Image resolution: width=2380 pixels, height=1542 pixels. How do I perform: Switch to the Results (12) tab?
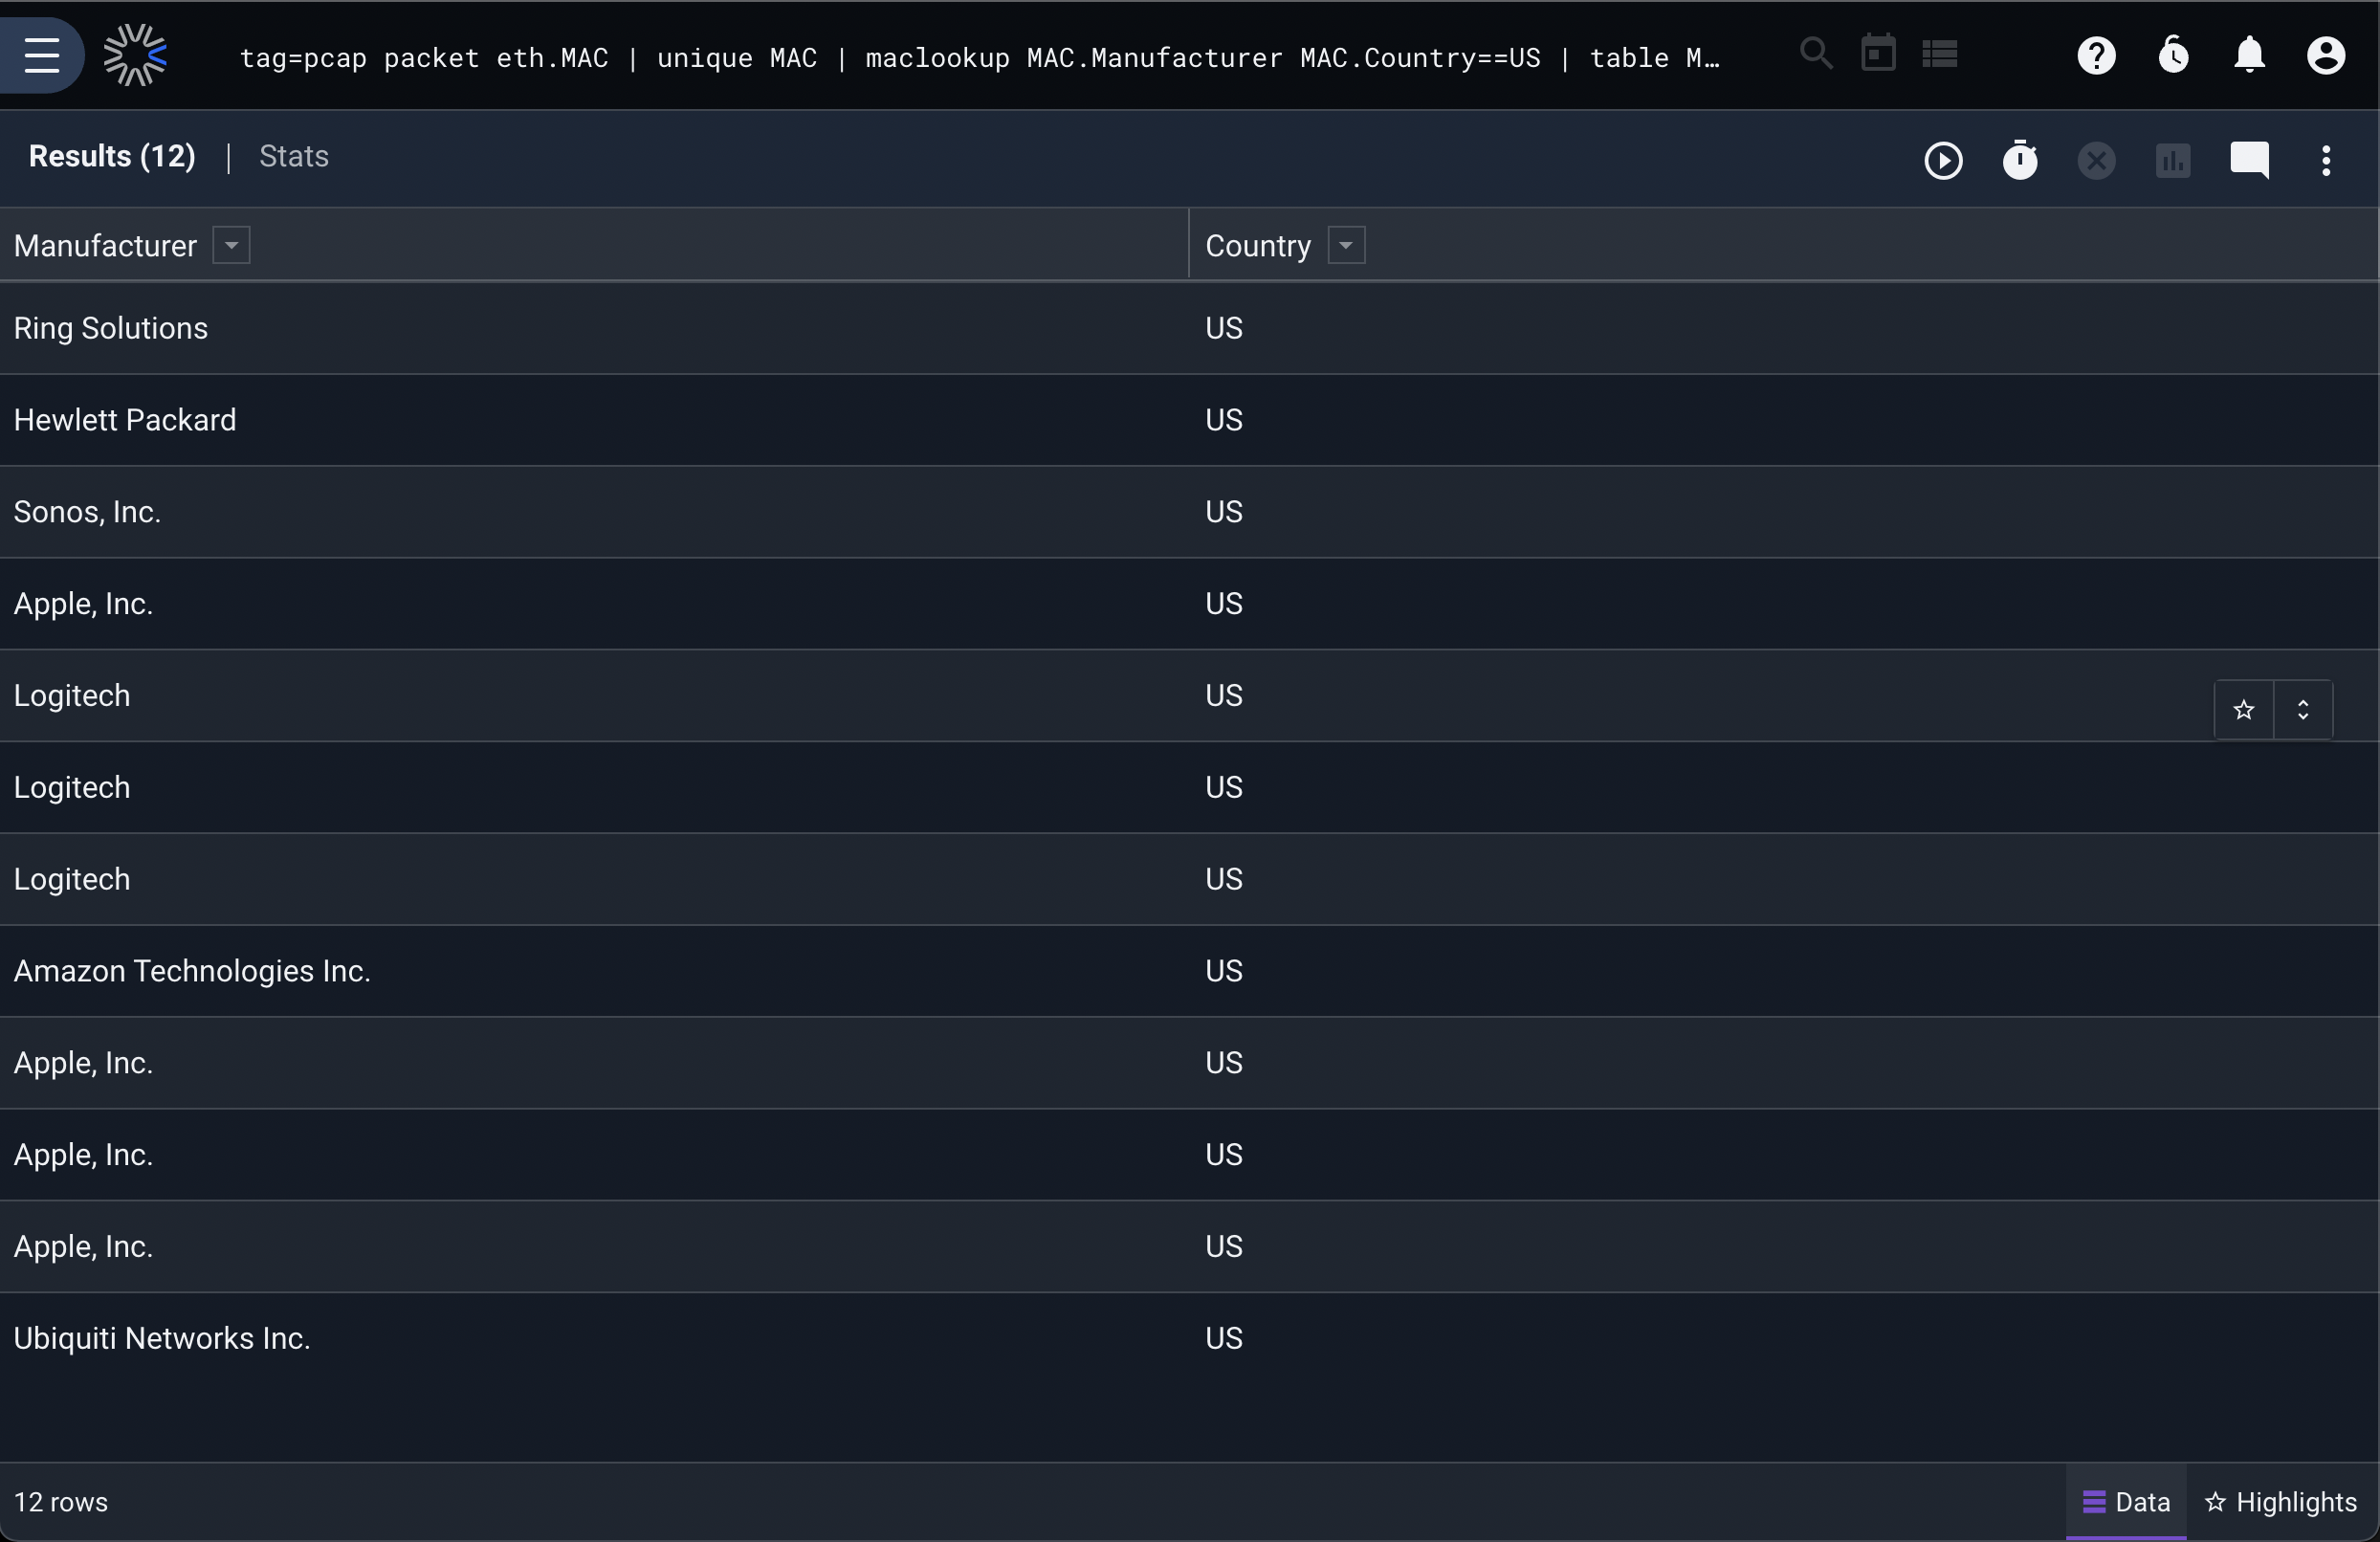pyautogui.click(x=112, y=157)
